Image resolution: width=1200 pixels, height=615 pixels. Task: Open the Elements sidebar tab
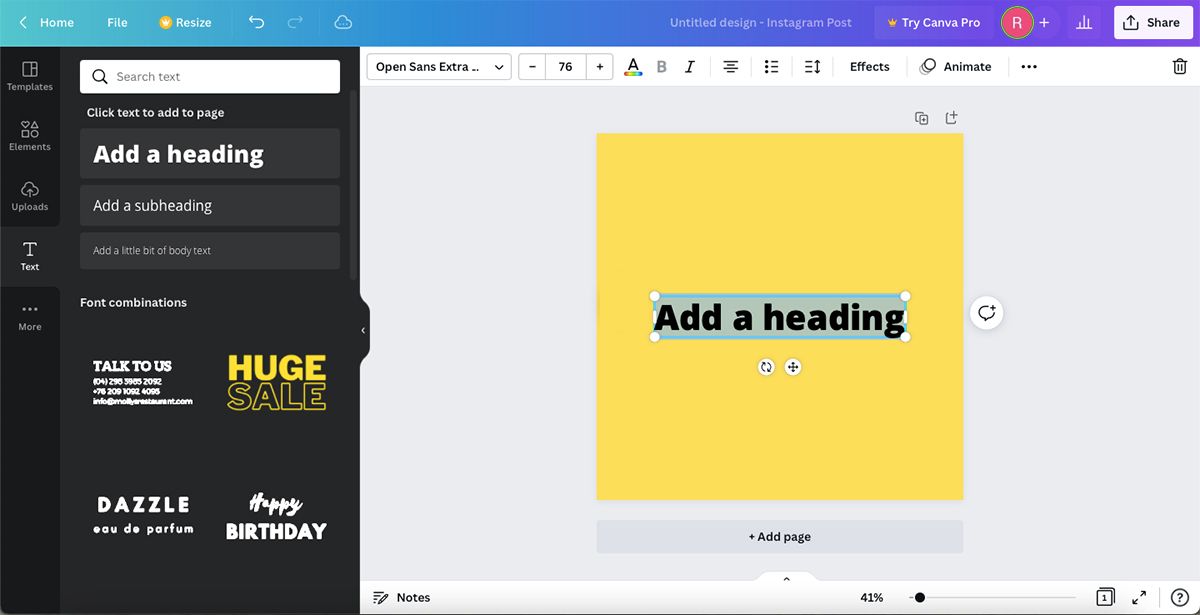30,136
